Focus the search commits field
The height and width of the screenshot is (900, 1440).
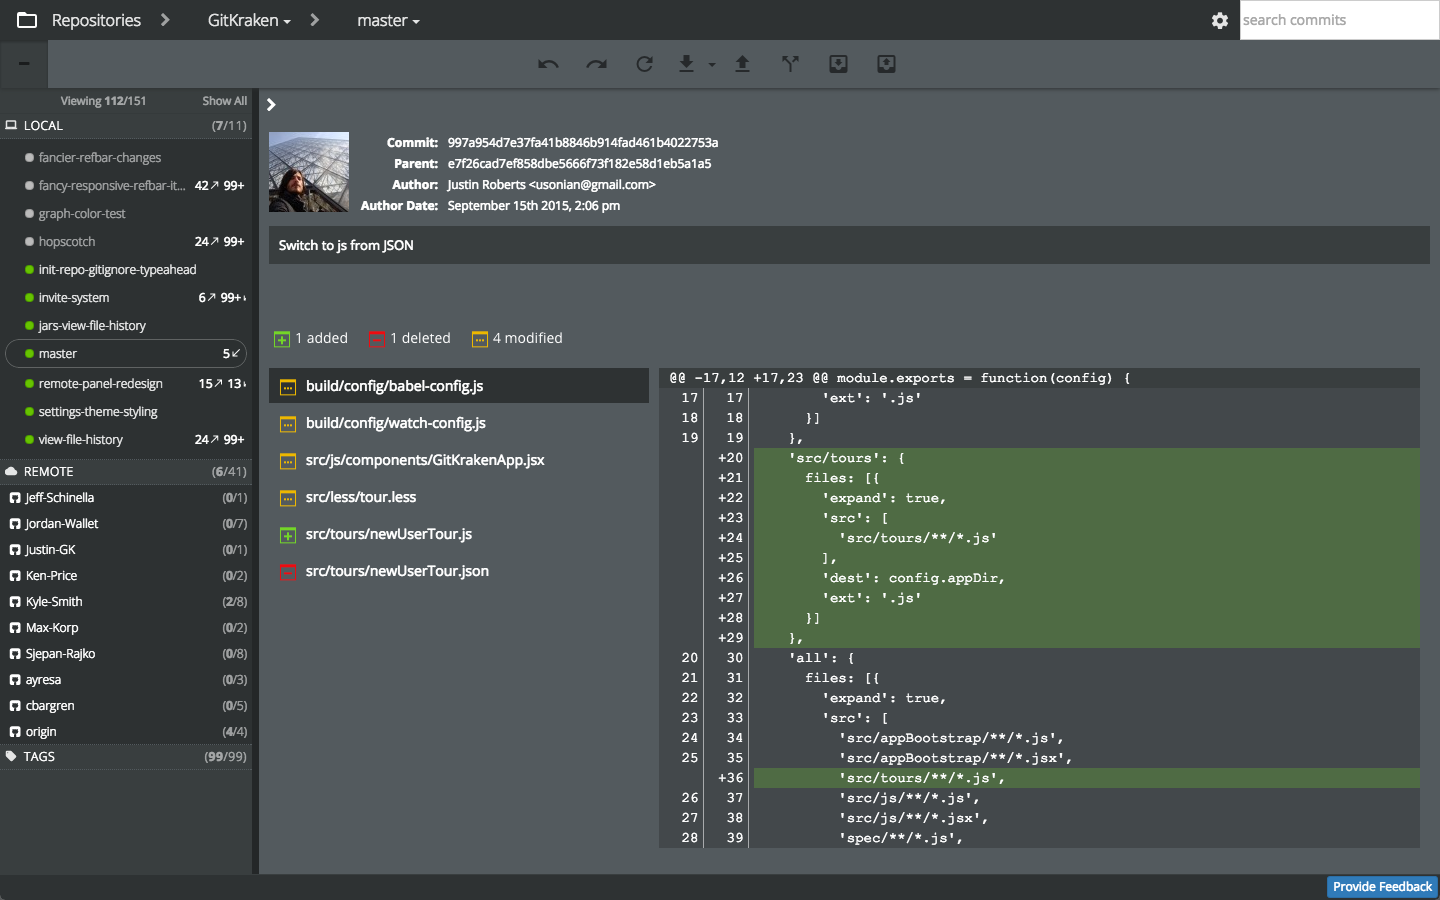(1339, 20)
